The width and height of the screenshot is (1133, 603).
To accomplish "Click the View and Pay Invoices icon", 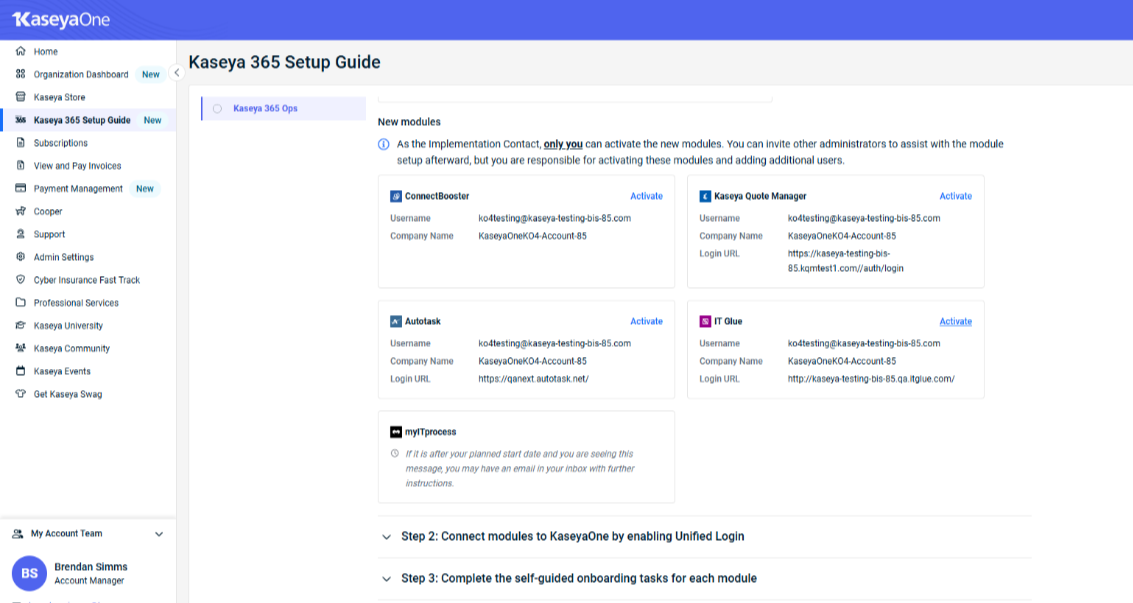I will tap(20, 165).
